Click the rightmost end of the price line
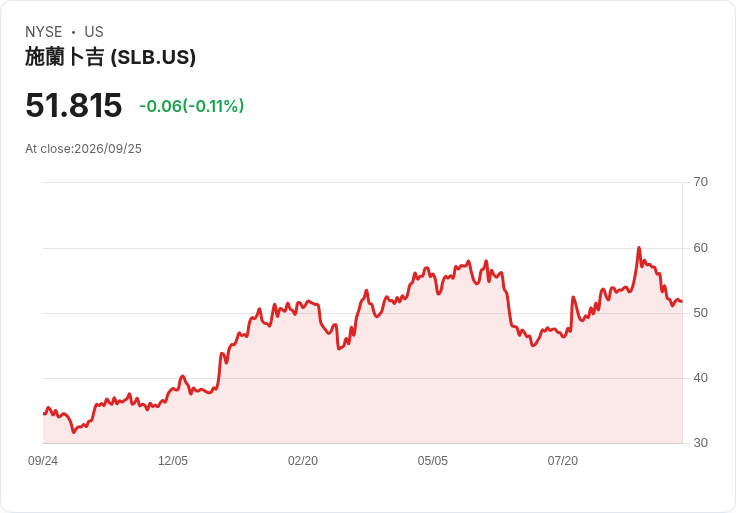This screenshot has width=736, height=513. (x=682, y=301)
